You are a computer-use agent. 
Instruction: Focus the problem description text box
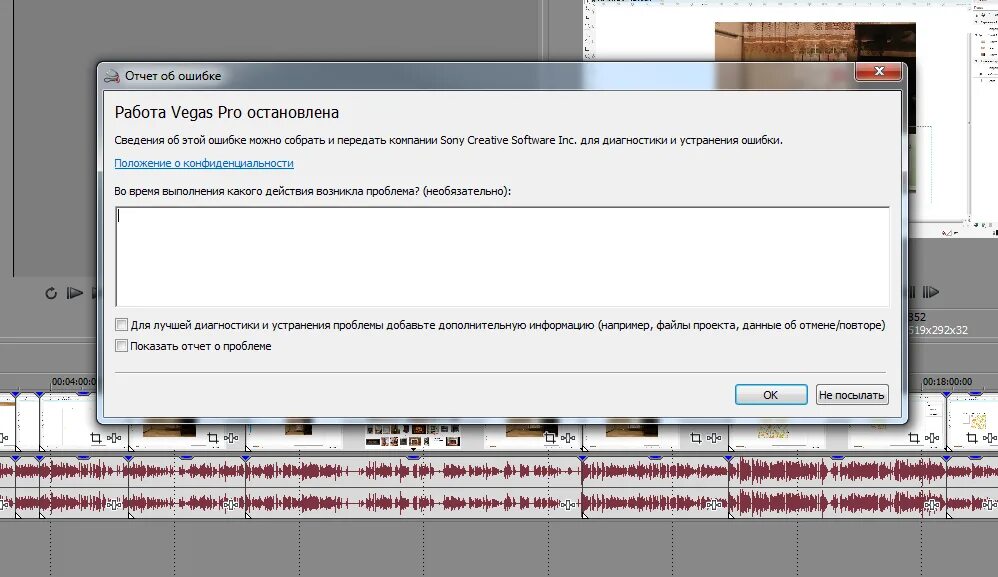502,256
